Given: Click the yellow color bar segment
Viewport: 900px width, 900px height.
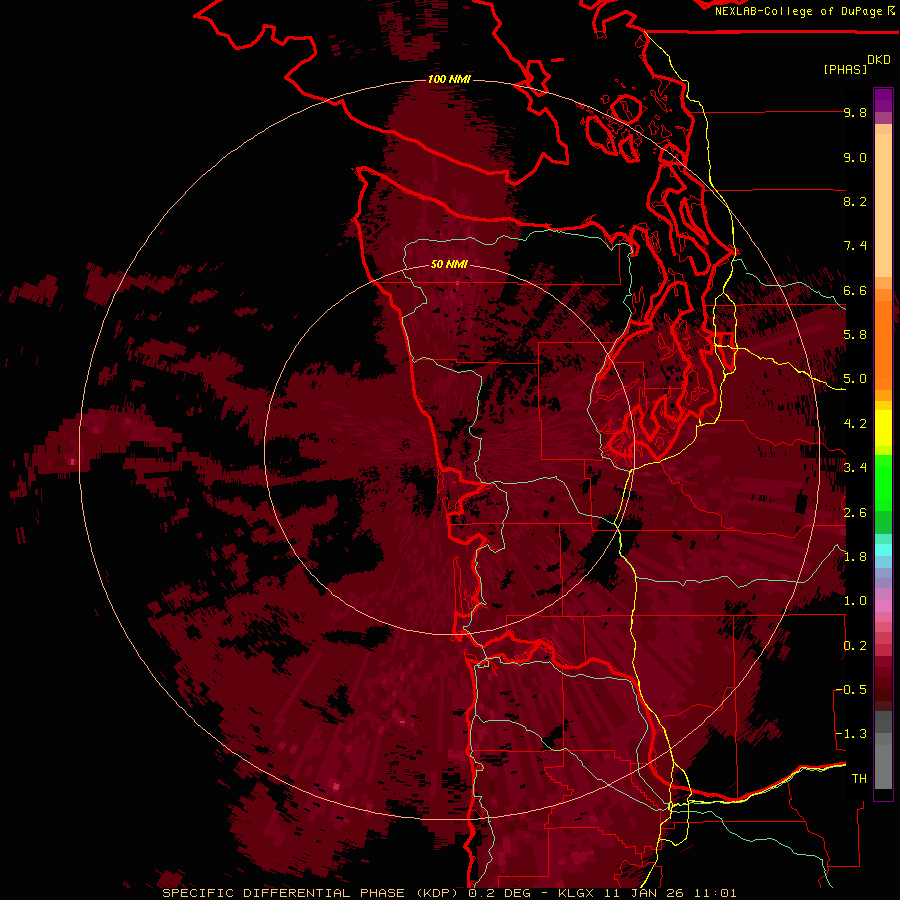Looking at the screenshot, I should (883, 428).
